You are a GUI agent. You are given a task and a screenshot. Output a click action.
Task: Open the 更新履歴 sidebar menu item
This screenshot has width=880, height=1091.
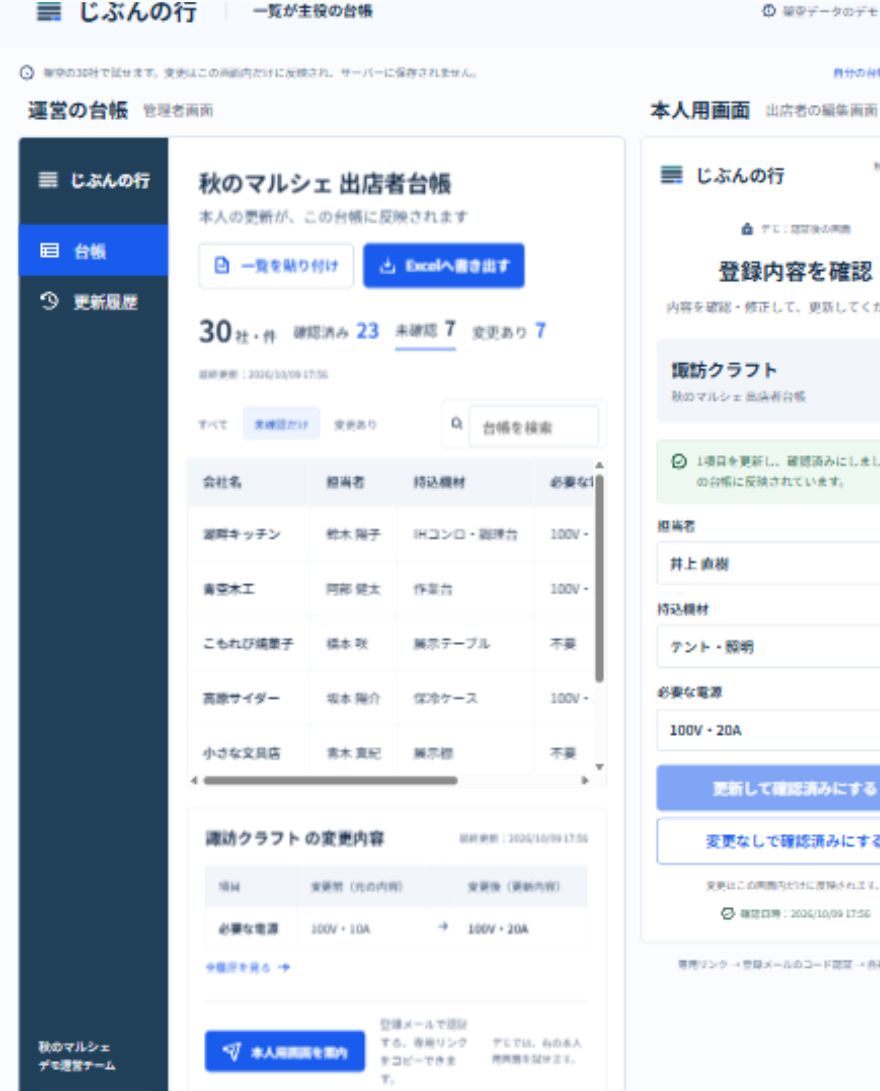click(x=93, y=301)
